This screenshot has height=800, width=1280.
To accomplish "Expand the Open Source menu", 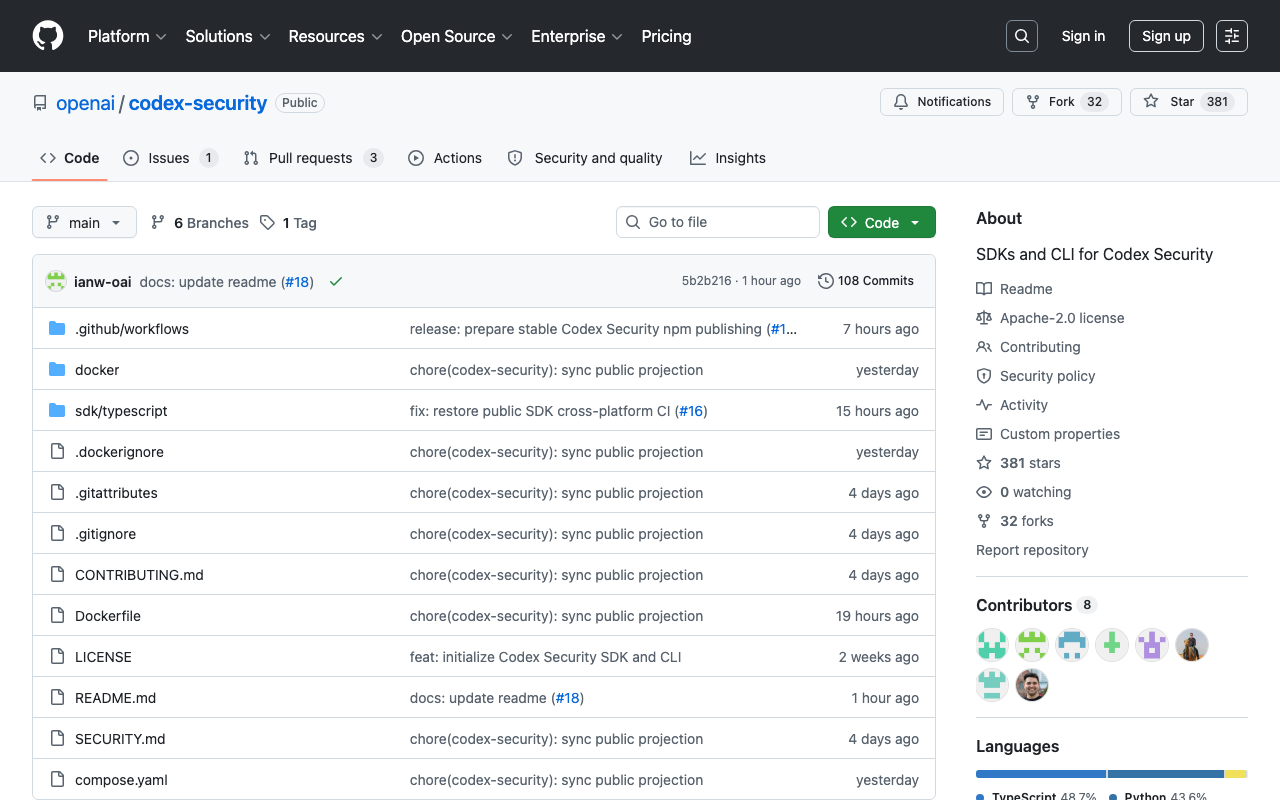I will tap(457, 36).
